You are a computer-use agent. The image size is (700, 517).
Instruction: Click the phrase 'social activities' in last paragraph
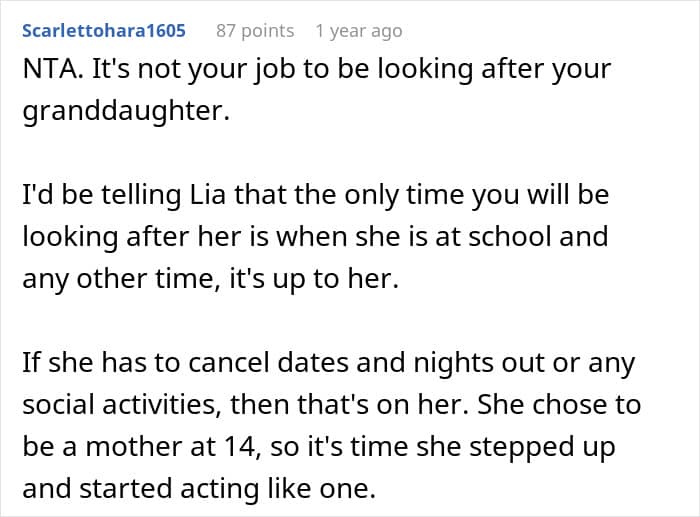click(122, 404)
